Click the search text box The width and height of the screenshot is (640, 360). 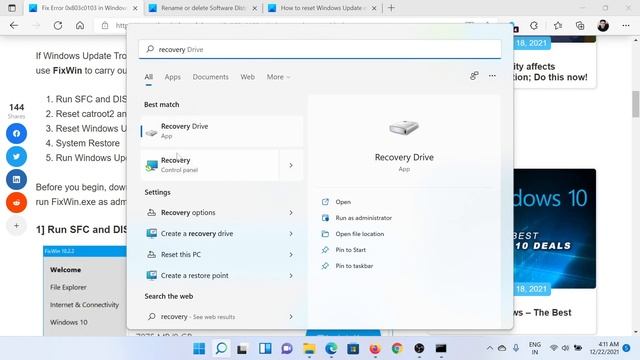click(x=320, y=49)
